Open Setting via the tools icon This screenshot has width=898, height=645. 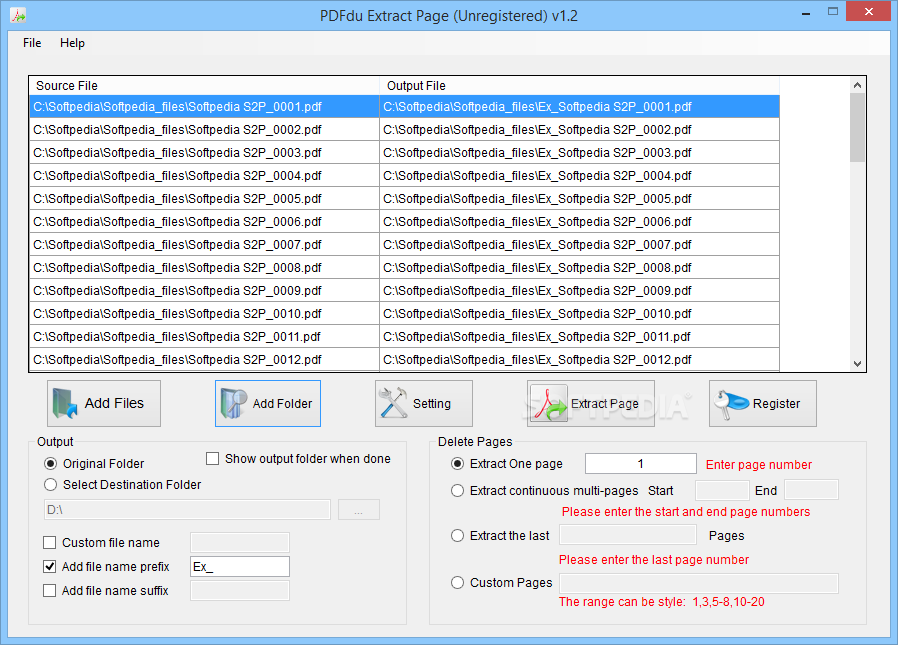(x=393, y=403)
